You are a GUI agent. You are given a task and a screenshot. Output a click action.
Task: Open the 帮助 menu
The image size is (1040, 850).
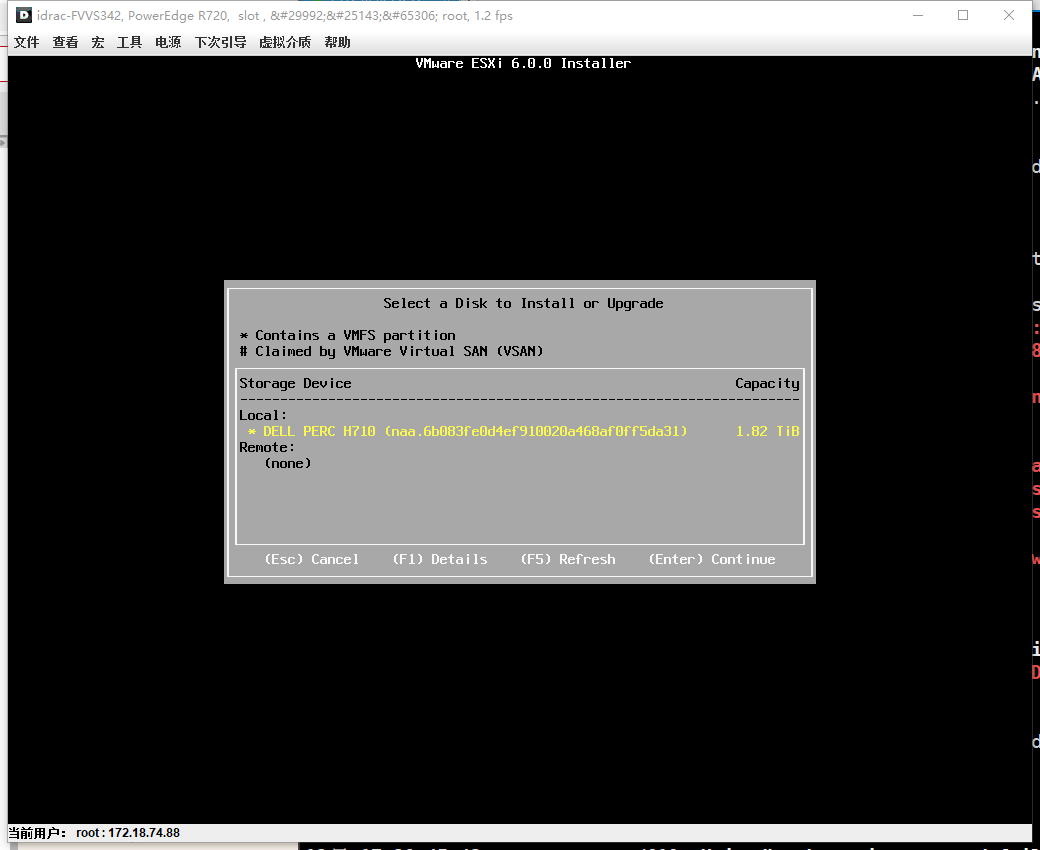(337, 42)
